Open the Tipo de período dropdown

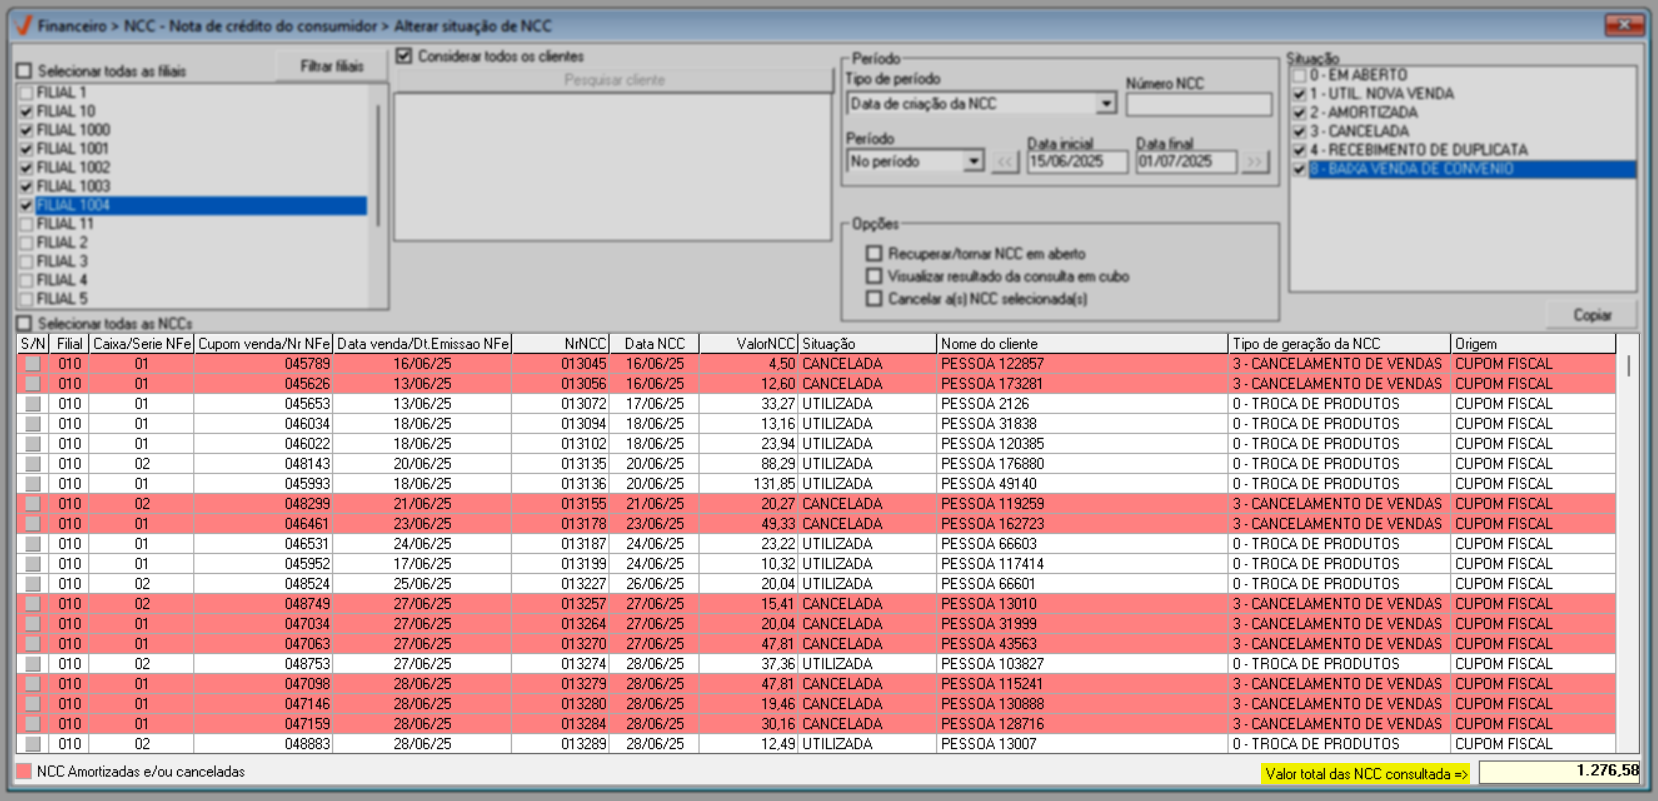[1105, 104]
